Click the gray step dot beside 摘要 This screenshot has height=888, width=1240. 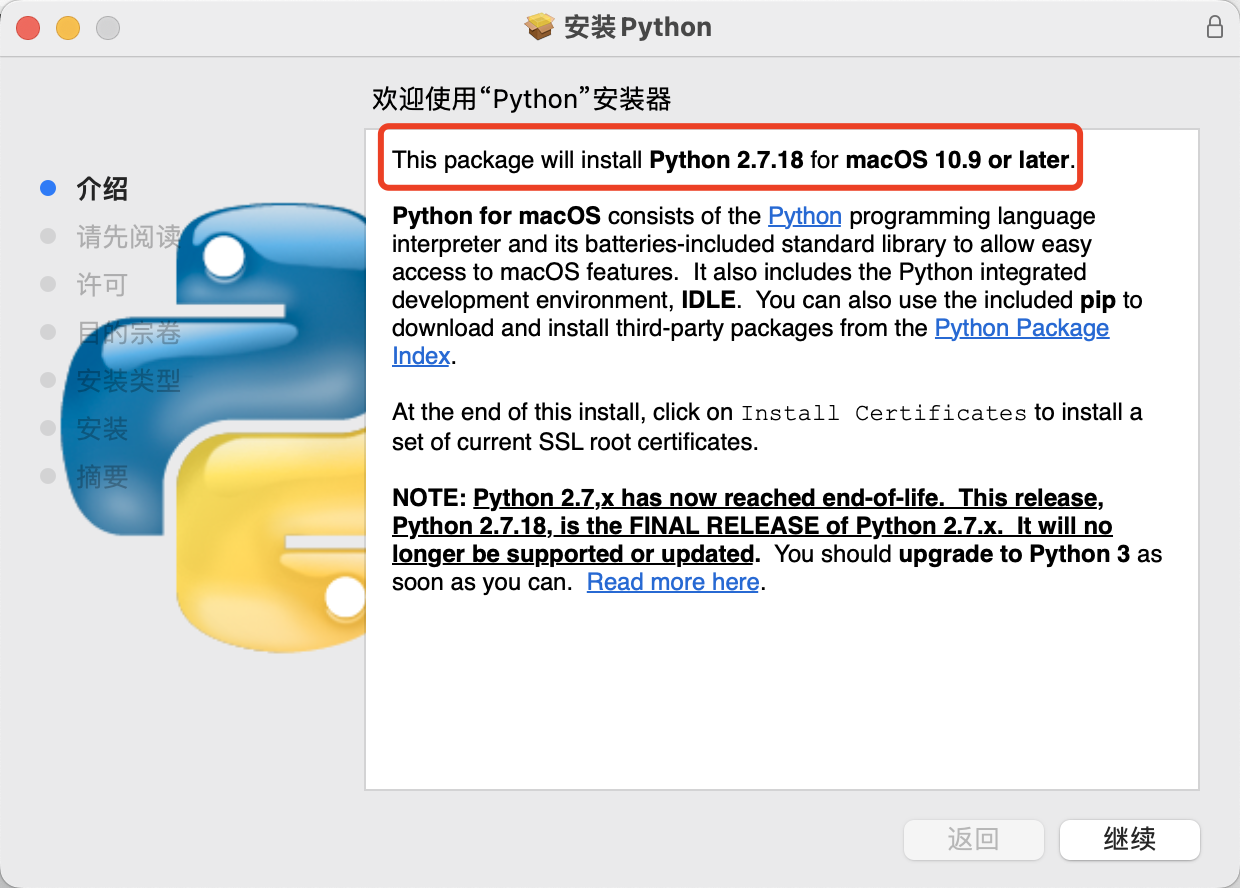point(47,477)
